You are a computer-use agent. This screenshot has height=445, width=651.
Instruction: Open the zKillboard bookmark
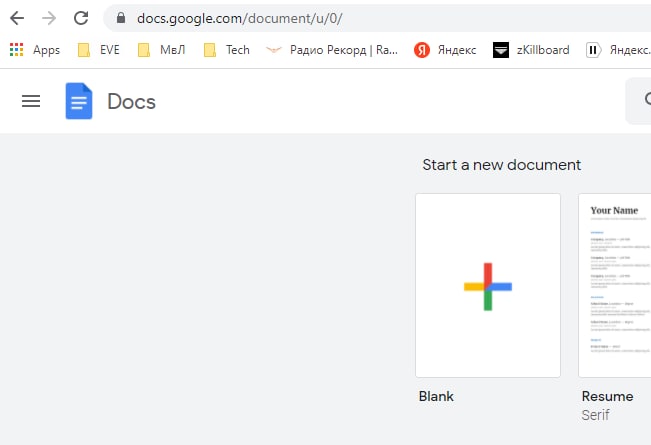pos(531,50)
